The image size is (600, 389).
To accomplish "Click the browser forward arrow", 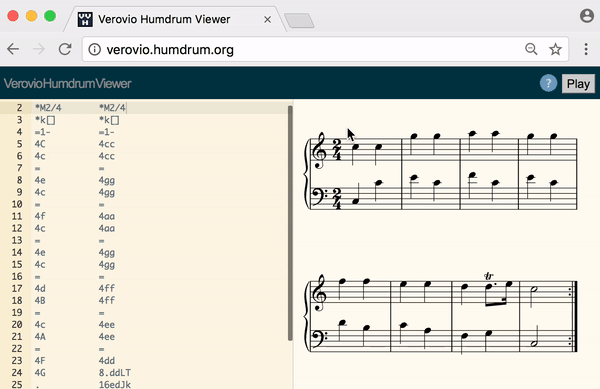I will click(x=39, y=49).
